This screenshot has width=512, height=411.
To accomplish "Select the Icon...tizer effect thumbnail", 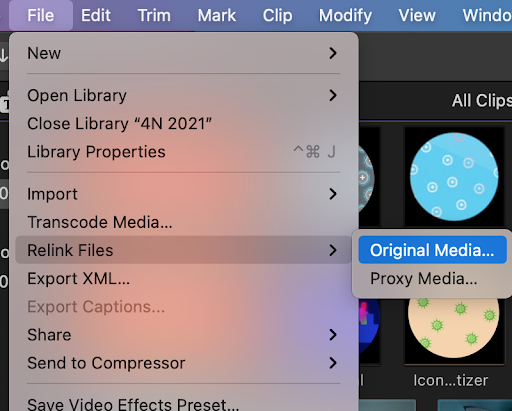I will click(454, 328).
